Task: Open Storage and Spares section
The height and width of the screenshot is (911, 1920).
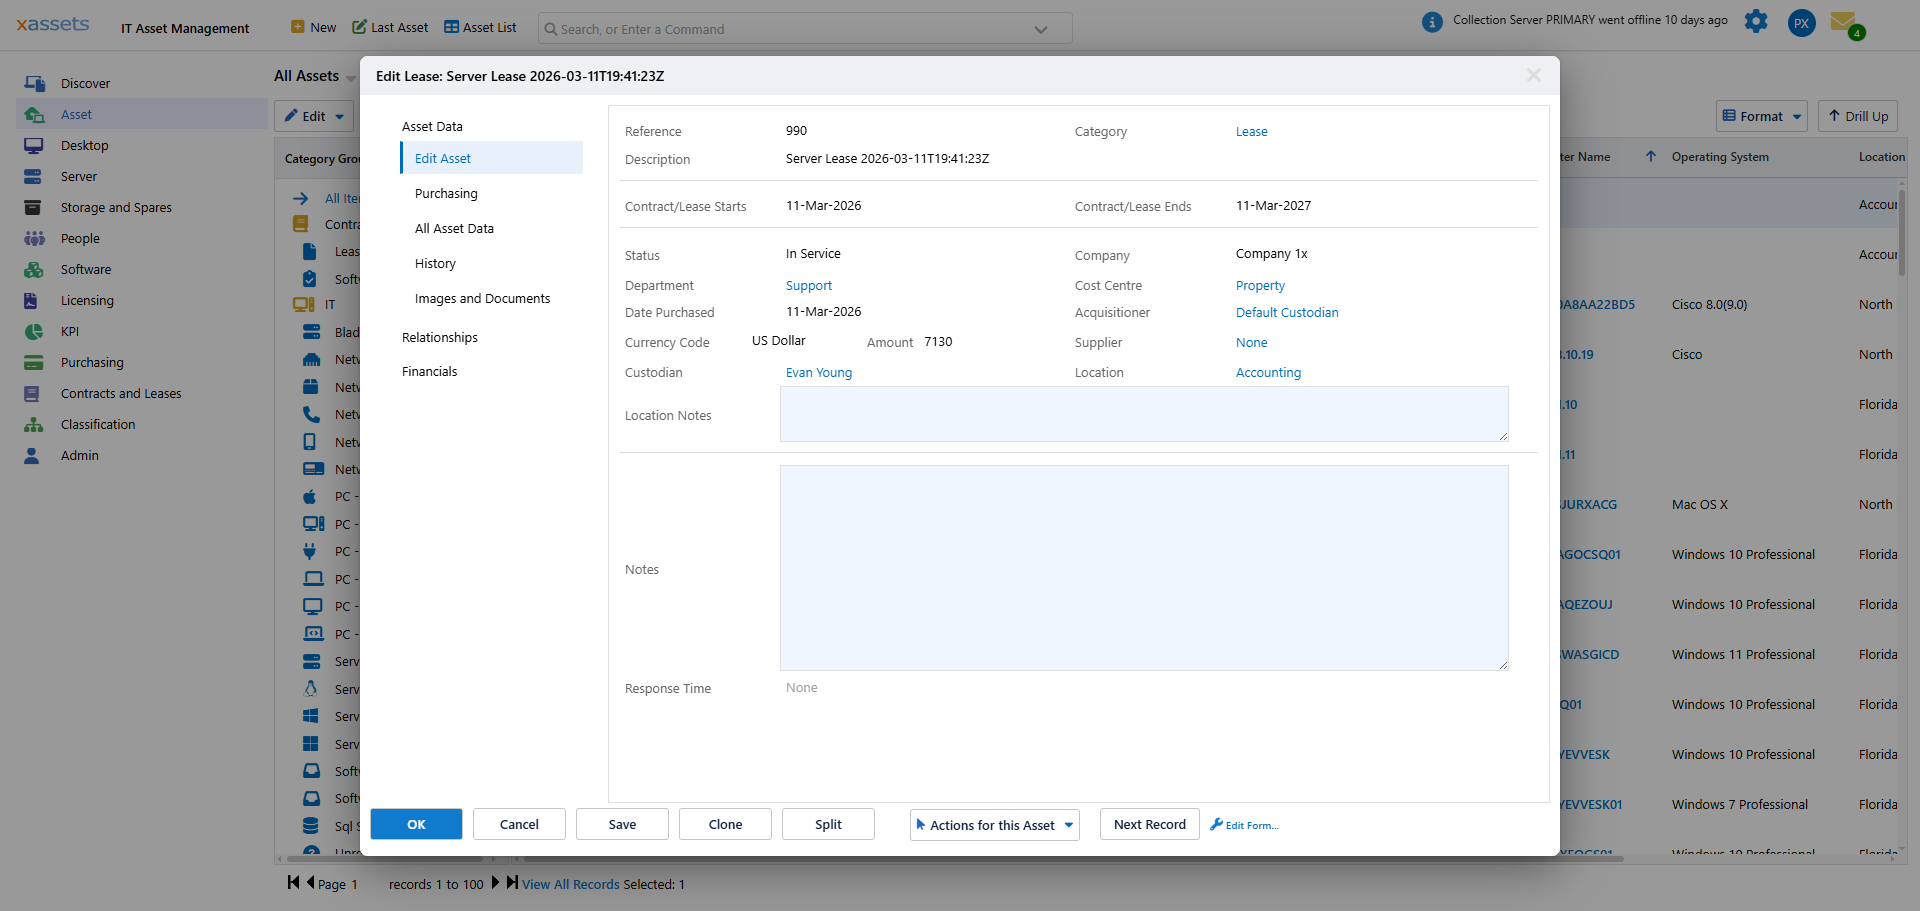Action: tap(116, 207)
